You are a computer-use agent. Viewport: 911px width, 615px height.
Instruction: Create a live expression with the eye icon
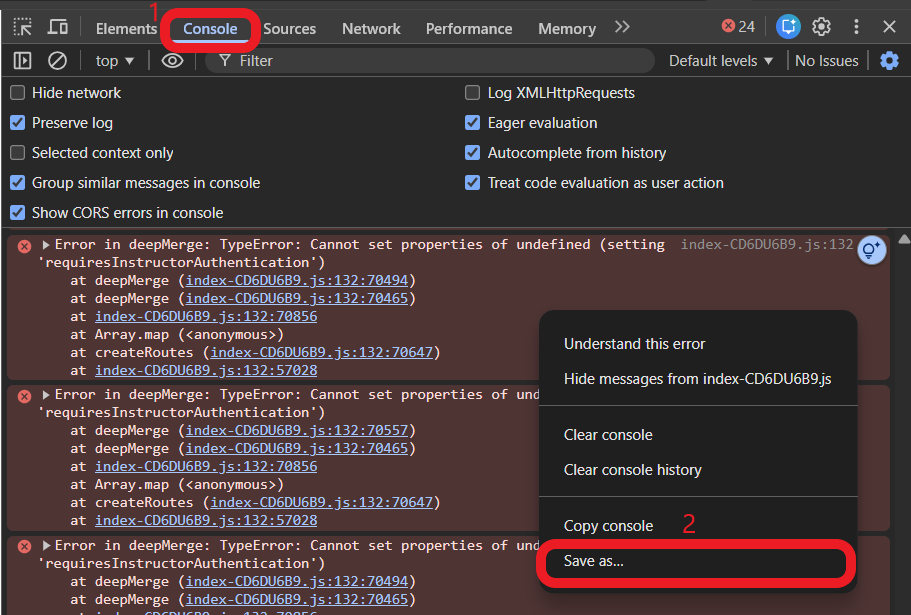pos(172,60)
